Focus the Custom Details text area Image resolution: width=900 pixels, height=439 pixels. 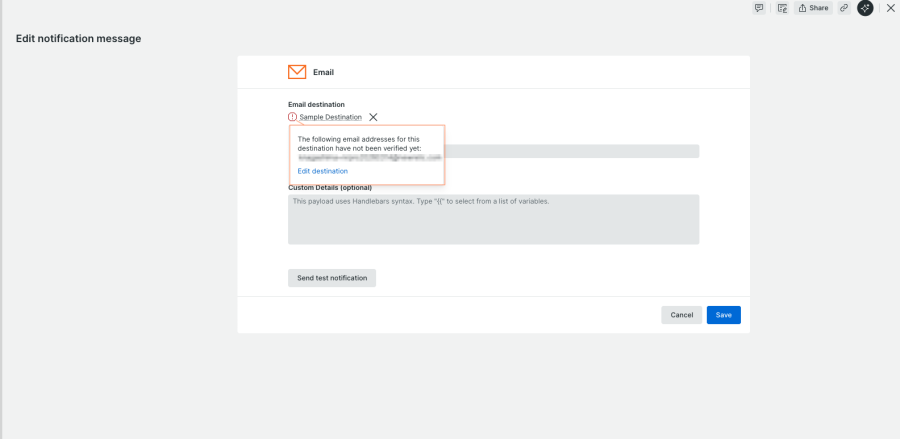point(494,219)
